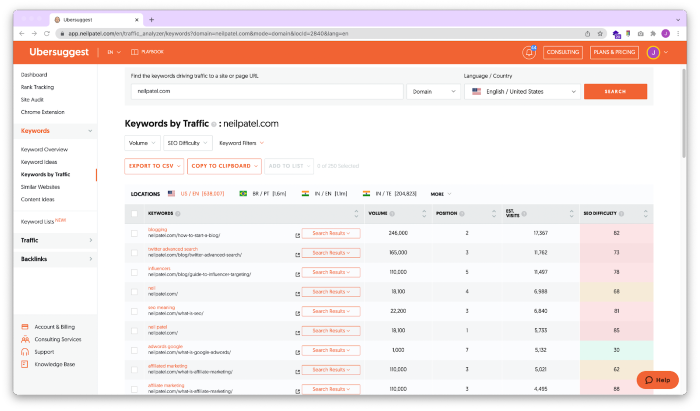Click the browser forward arrow
700x411 pixels.
tap(34, 33)
